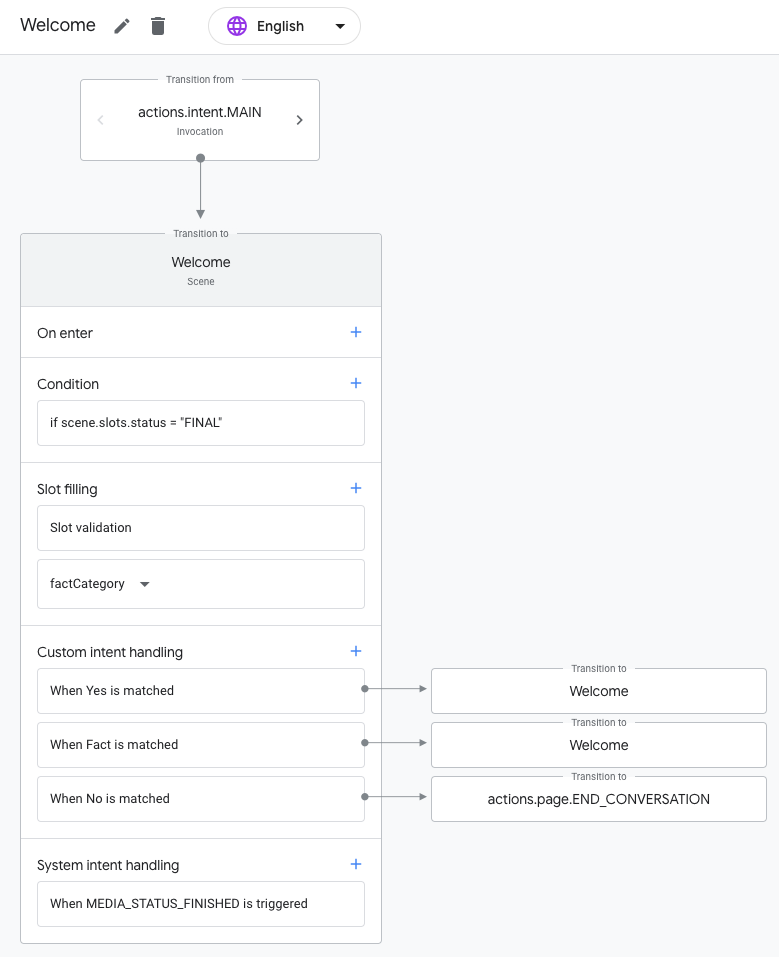Click the pencil edit icon beside Welcome

122,26
